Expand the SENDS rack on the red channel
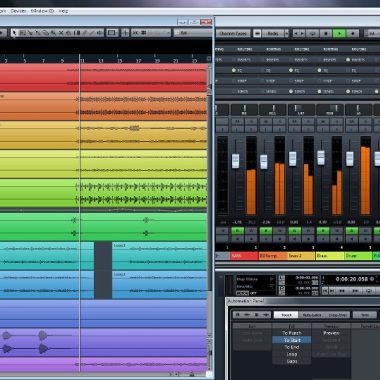The width and height of the screenshot is (380, 380). pos(244,91)
